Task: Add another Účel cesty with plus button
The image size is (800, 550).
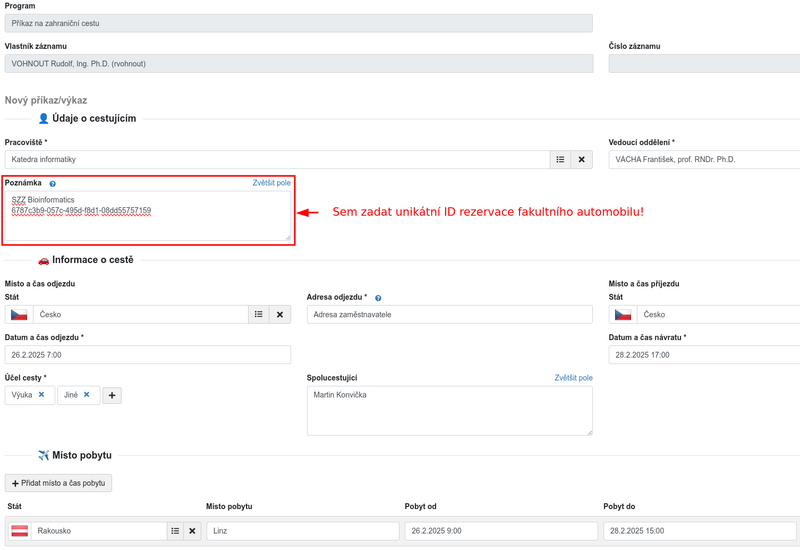Action: [x=112, y=395]
